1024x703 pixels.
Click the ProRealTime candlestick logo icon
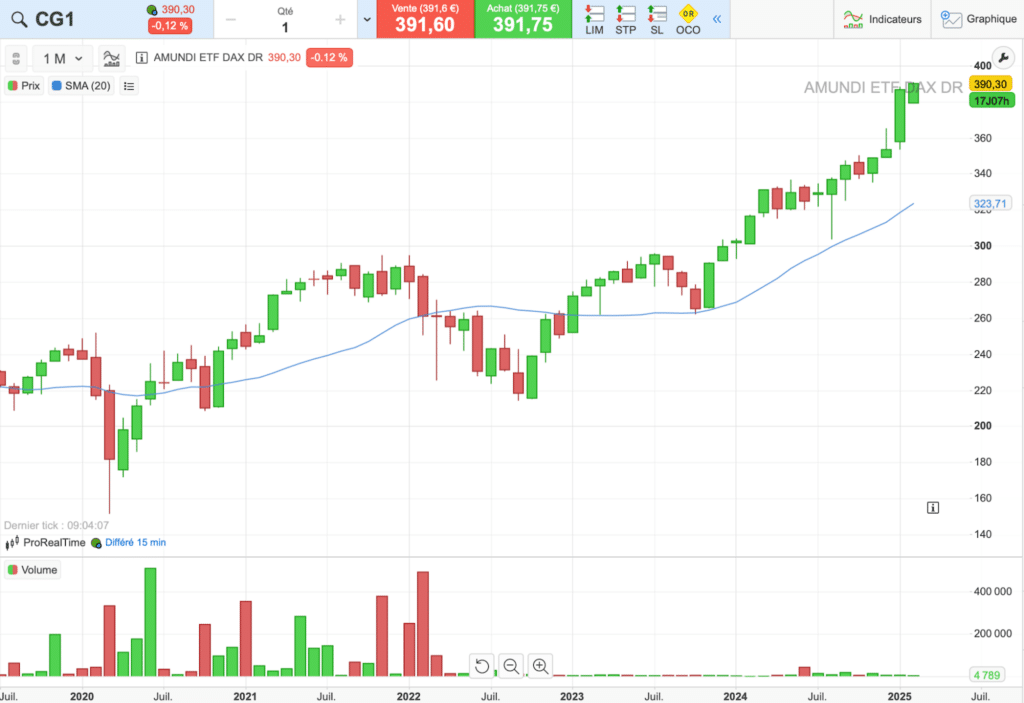(12, 543)
